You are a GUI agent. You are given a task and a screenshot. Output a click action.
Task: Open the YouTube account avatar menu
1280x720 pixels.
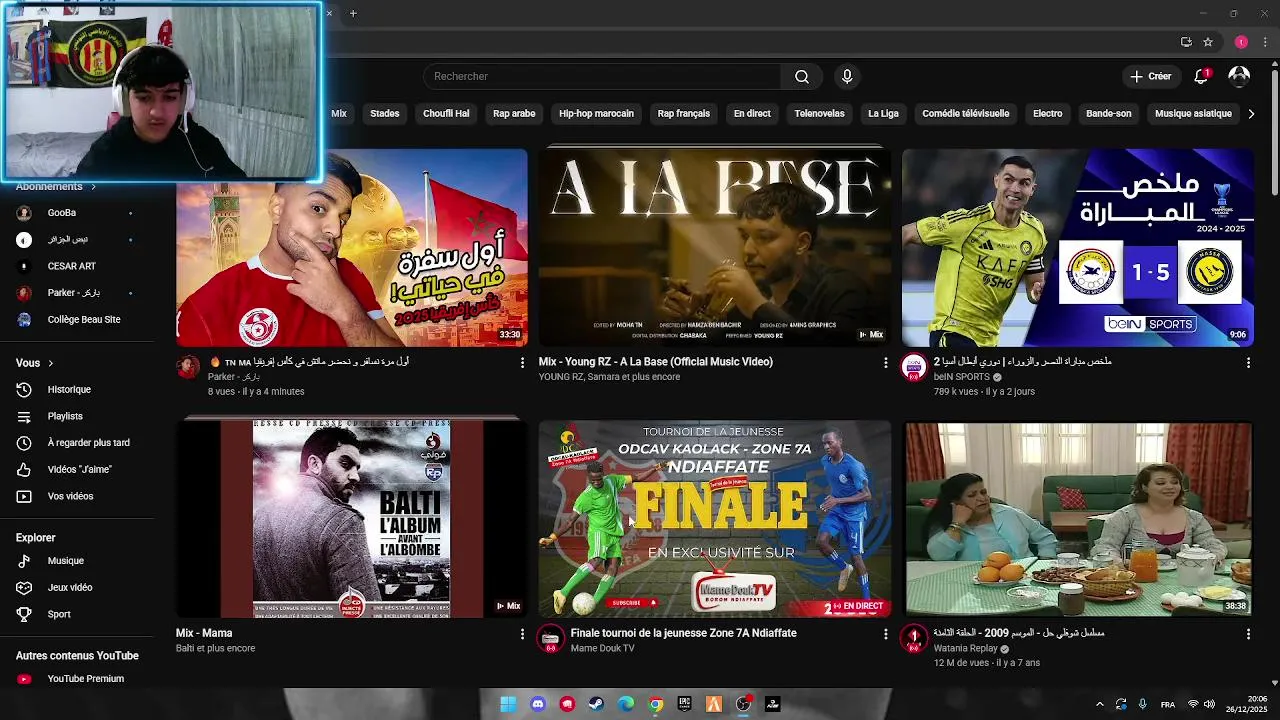[x=1239, y=77]
